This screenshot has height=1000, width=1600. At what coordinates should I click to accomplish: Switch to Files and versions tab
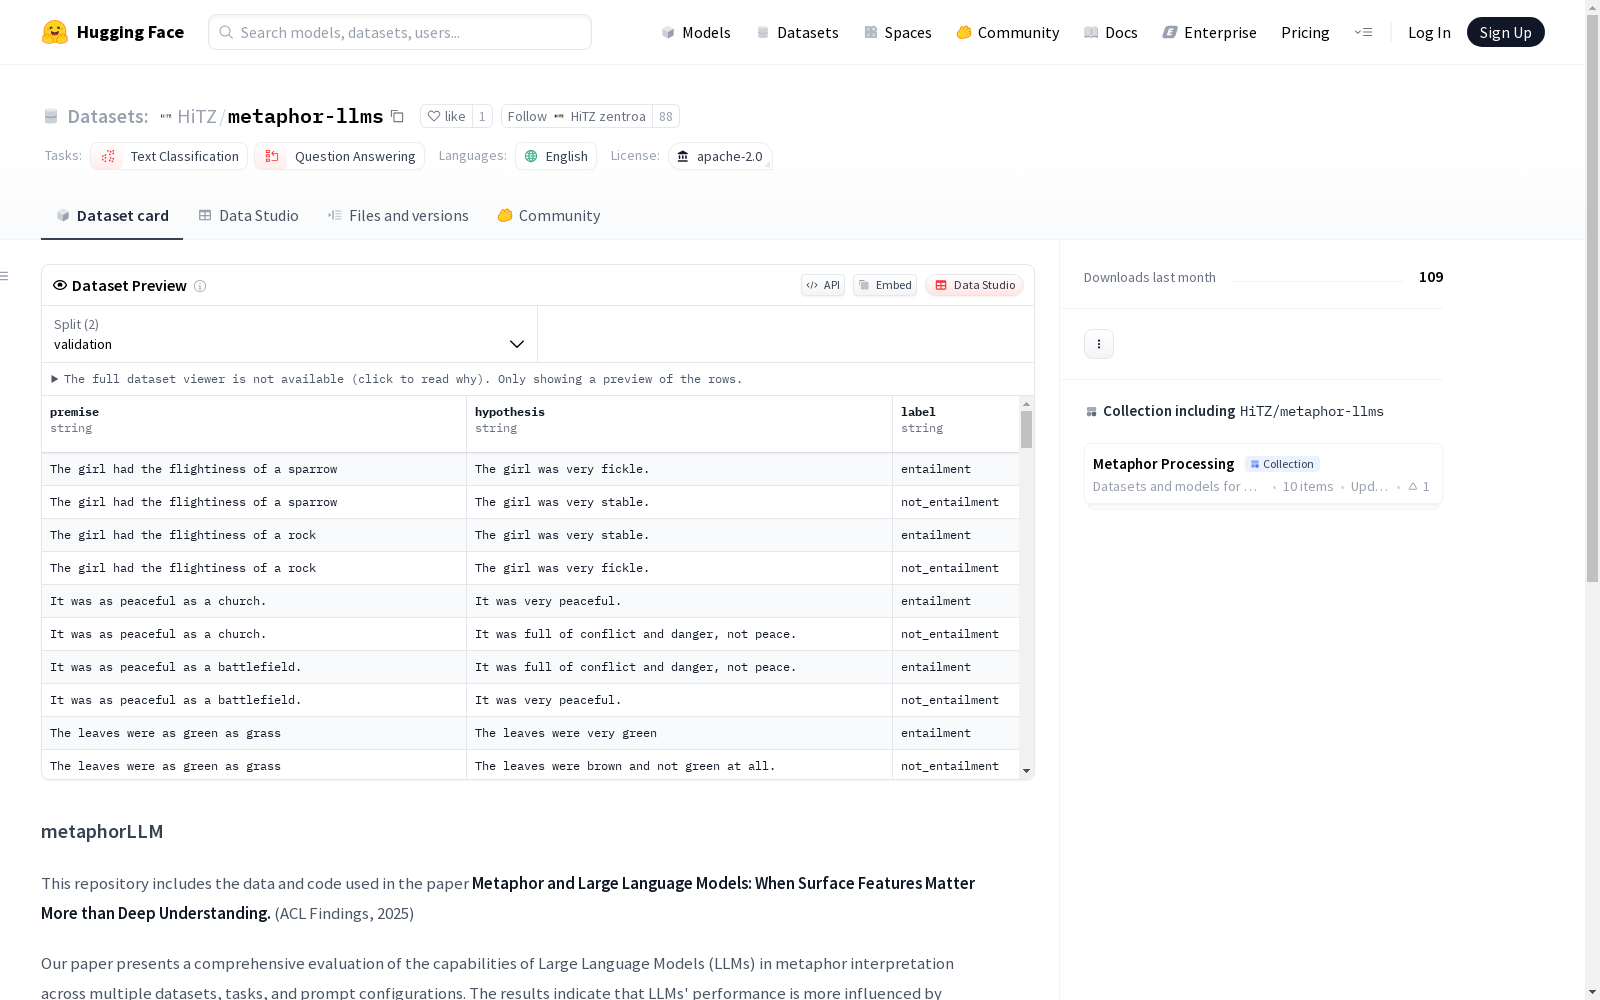click(398, 216)
